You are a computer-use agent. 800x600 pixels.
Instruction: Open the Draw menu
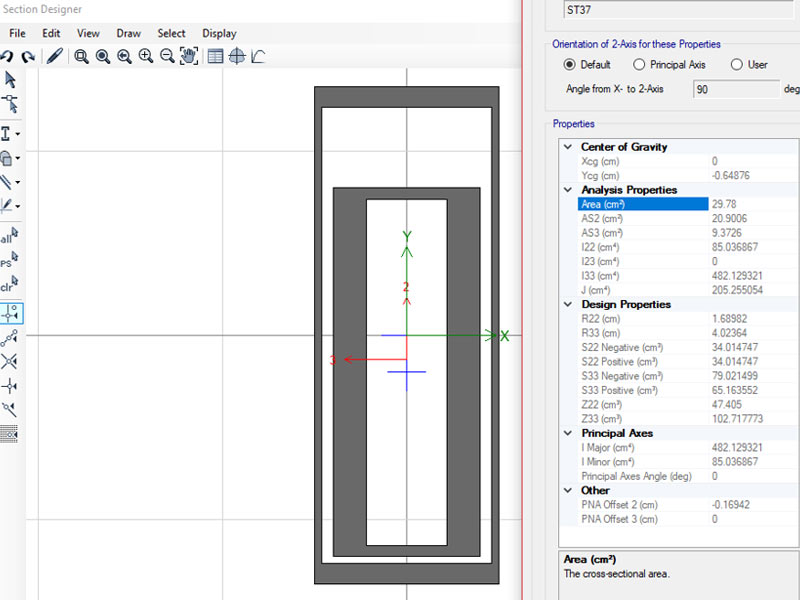129,33
